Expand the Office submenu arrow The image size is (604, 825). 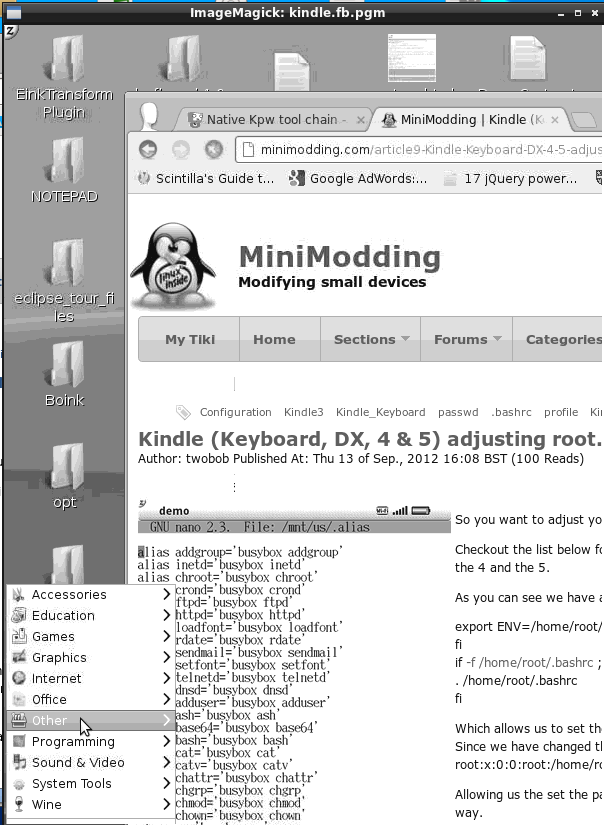(x=166, y=699)
